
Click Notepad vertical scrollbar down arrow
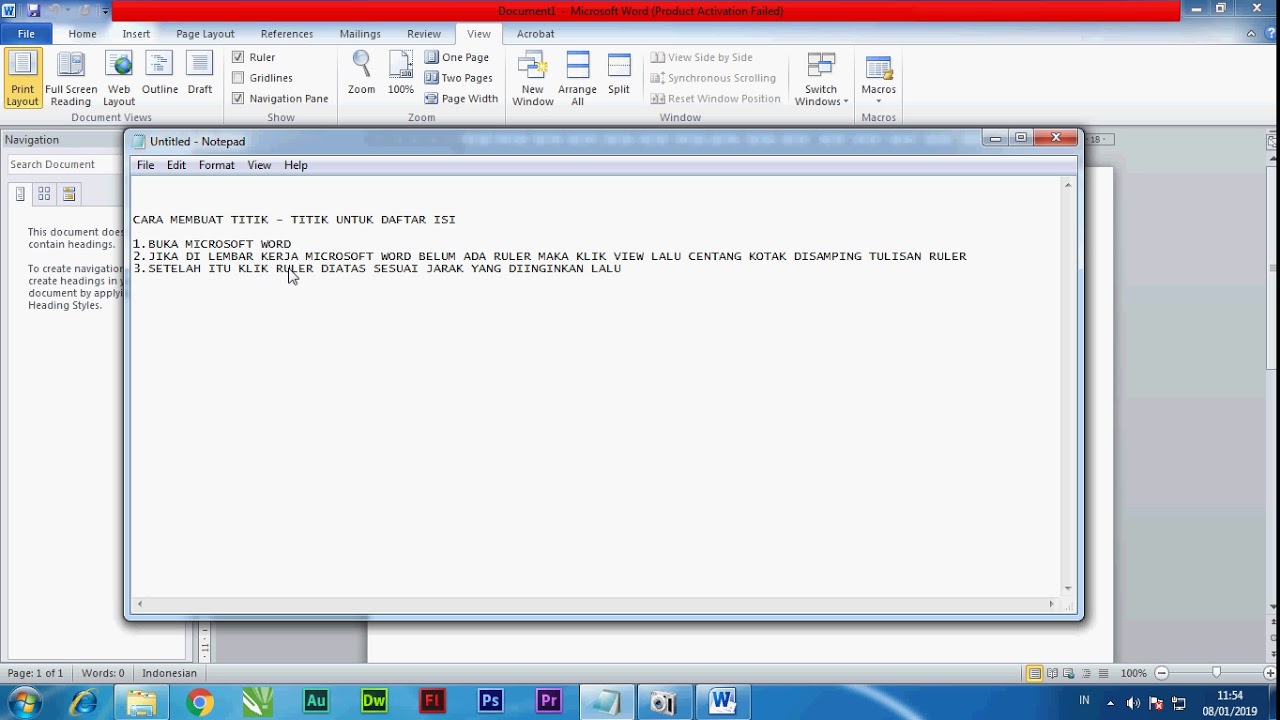click(x=1068, y=588)
